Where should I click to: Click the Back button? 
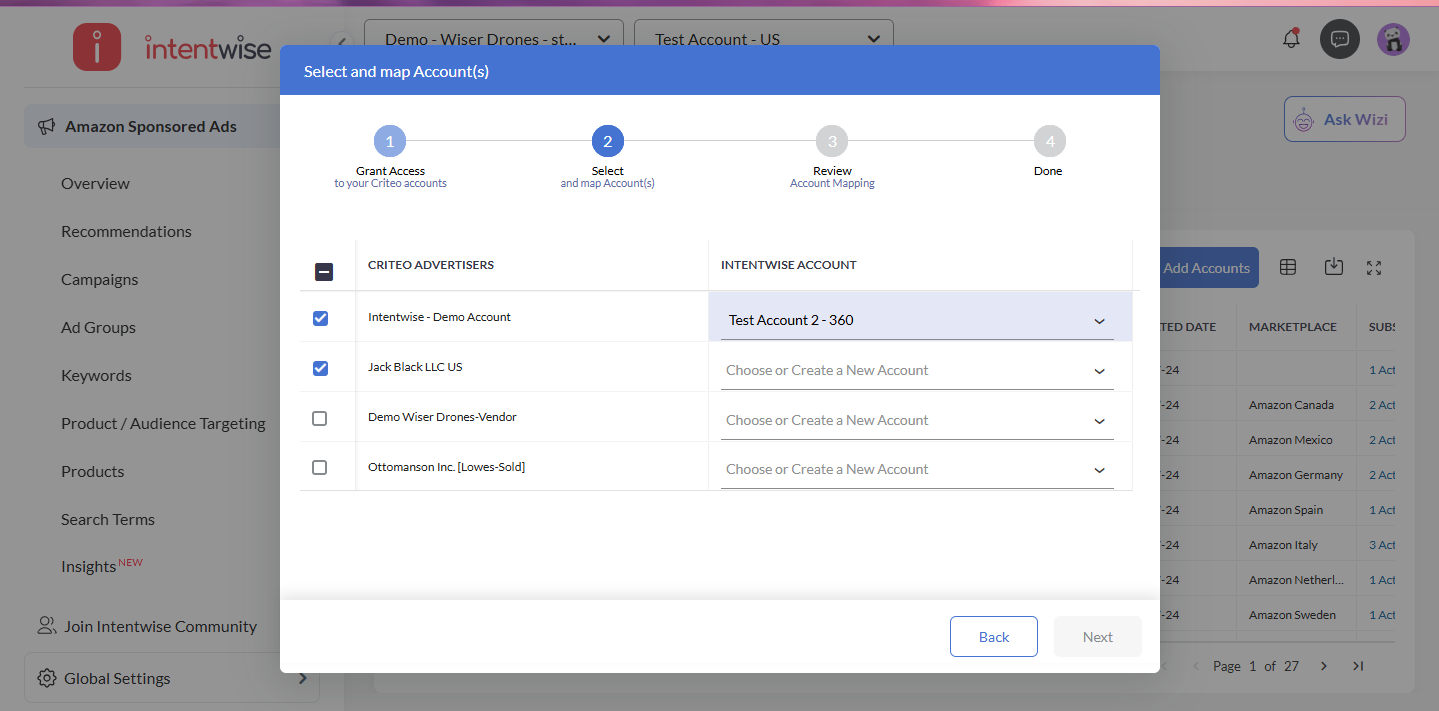point(993,637)
